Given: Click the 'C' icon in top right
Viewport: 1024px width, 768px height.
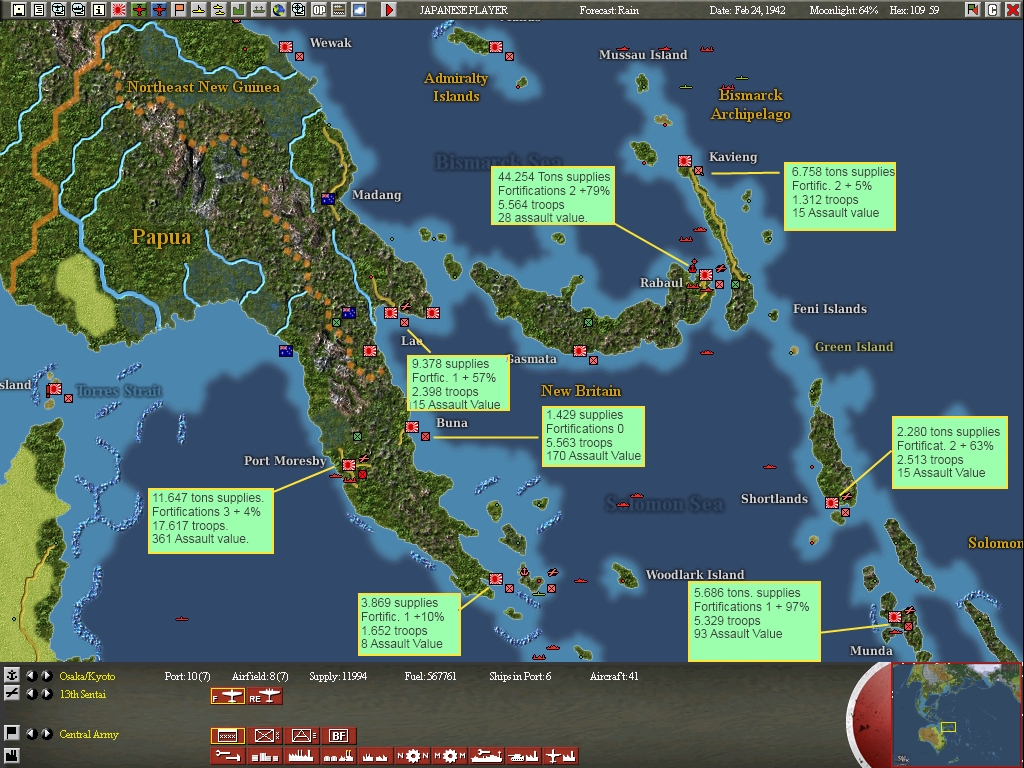Looking at the screenshot, I should [x=993, y=9].
